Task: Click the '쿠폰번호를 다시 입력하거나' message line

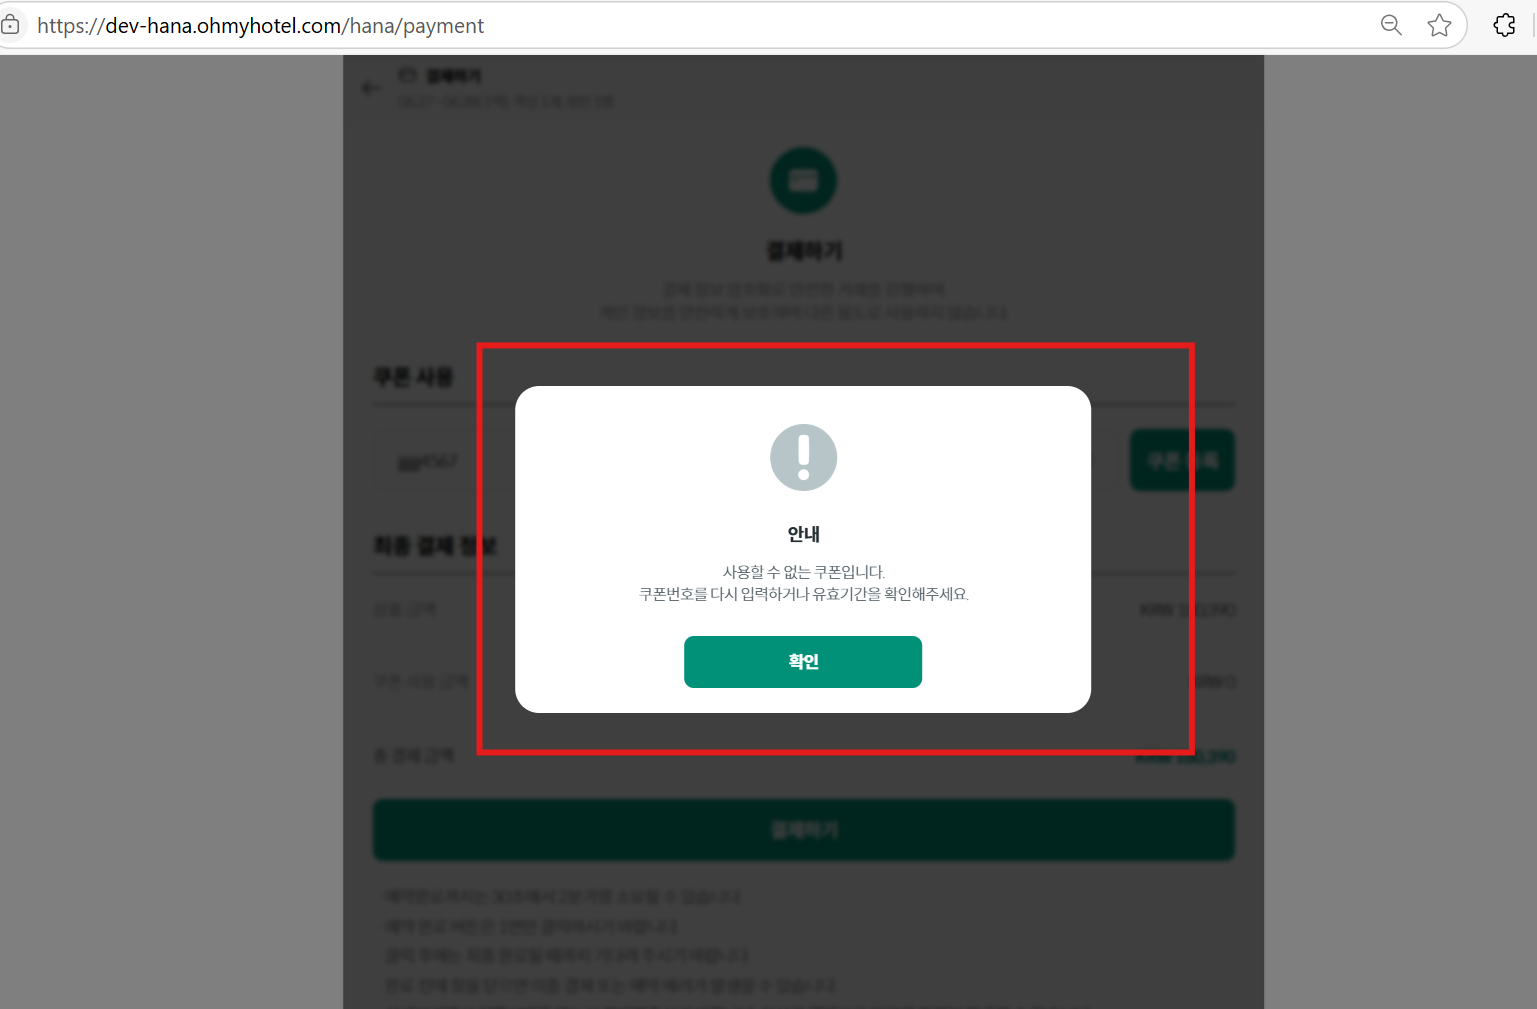Action: pos(803,594)
